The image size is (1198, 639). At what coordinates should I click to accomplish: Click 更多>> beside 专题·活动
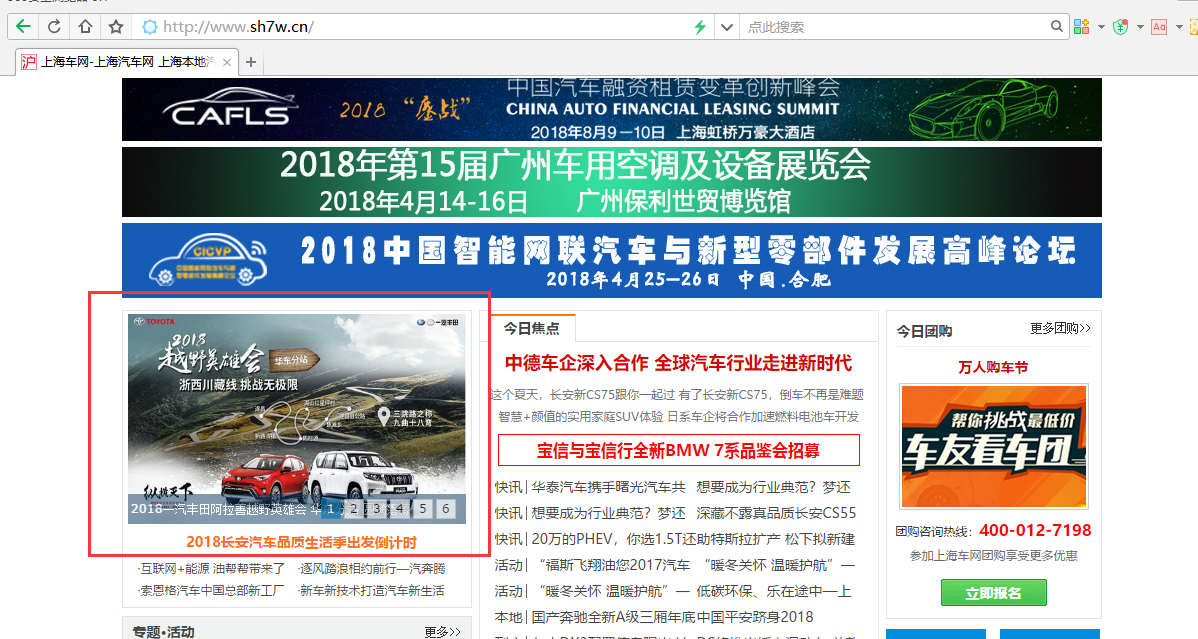coord(442,632)
